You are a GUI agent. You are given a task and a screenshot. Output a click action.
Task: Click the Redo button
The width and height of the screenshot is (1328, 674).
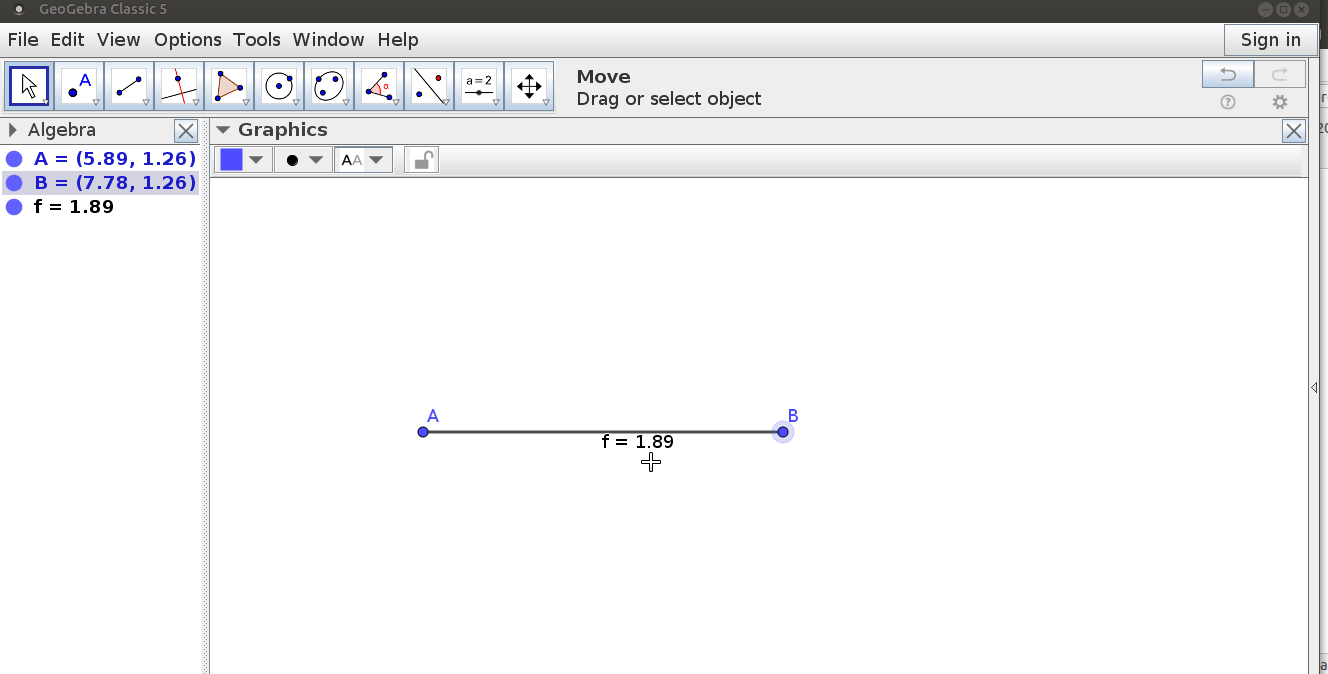click(x=1280, y=75)
